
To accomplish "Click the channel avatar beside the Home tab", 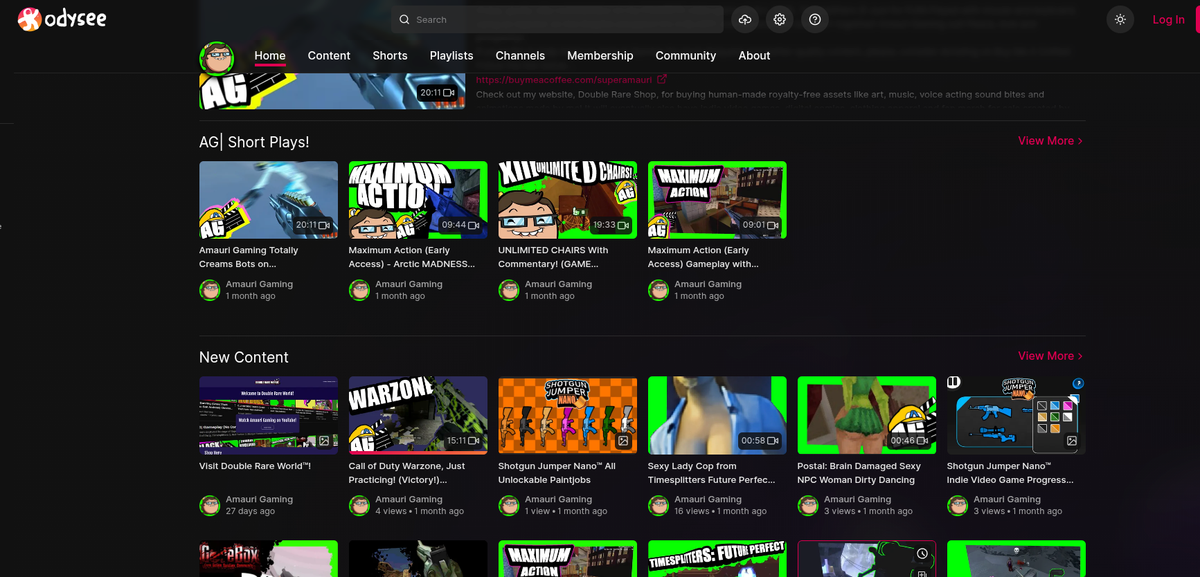I will (216, 57).
